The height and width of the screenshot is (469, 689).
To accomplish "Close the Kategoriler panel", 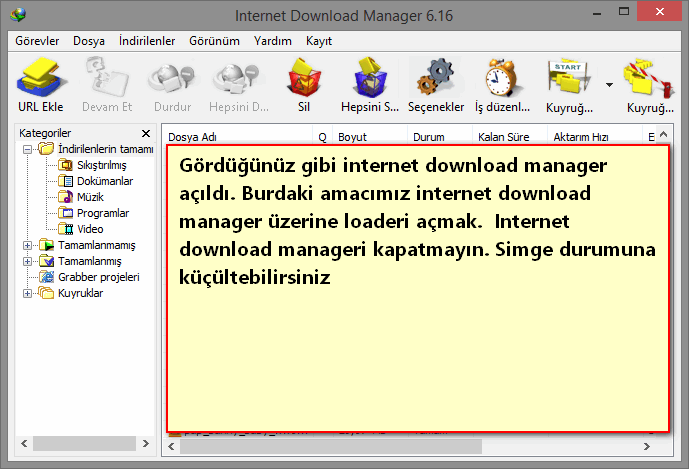I will 146,133.
